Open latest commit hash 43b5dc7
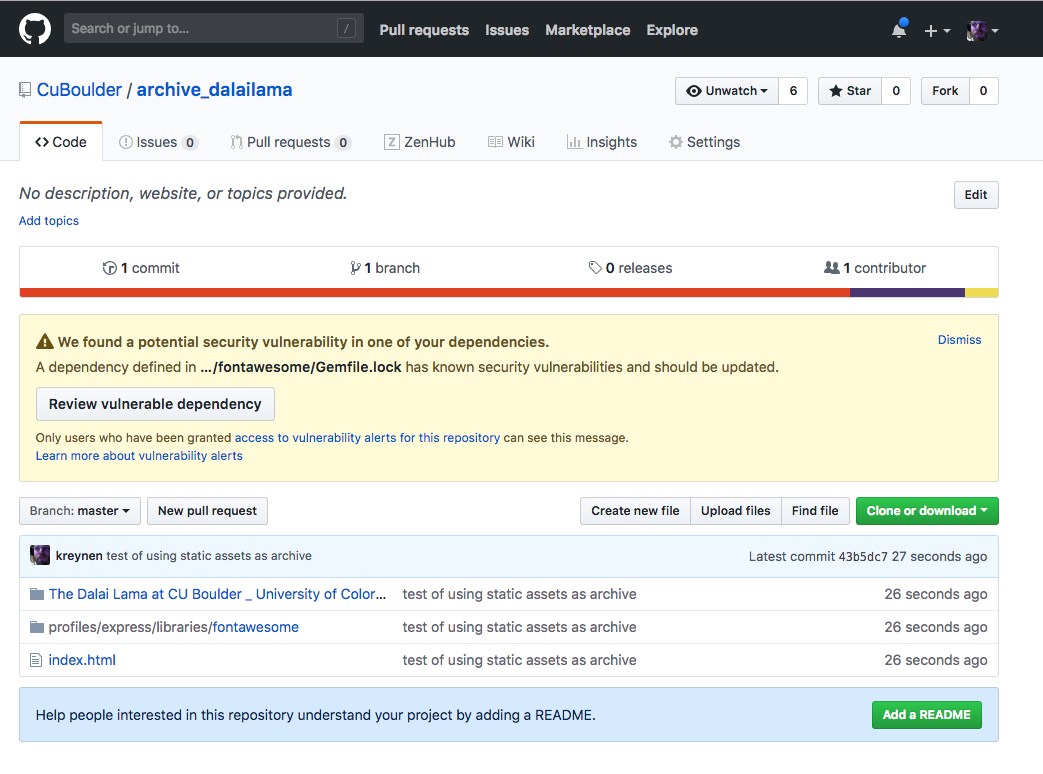Viewport: 1043px width, 774px height. (x=863, y=557)
